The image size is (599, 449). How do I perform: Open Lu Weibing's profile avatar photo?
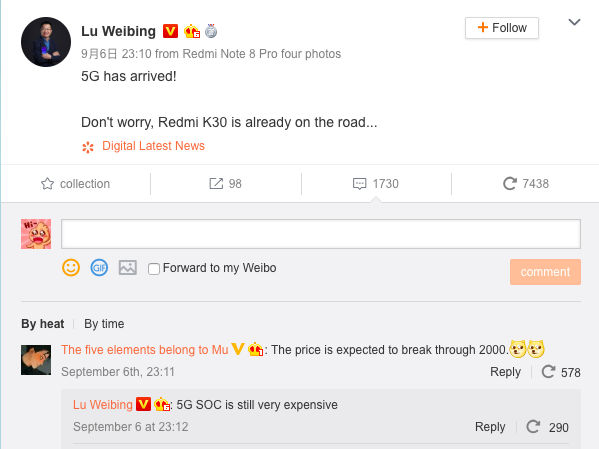[46, 42]
